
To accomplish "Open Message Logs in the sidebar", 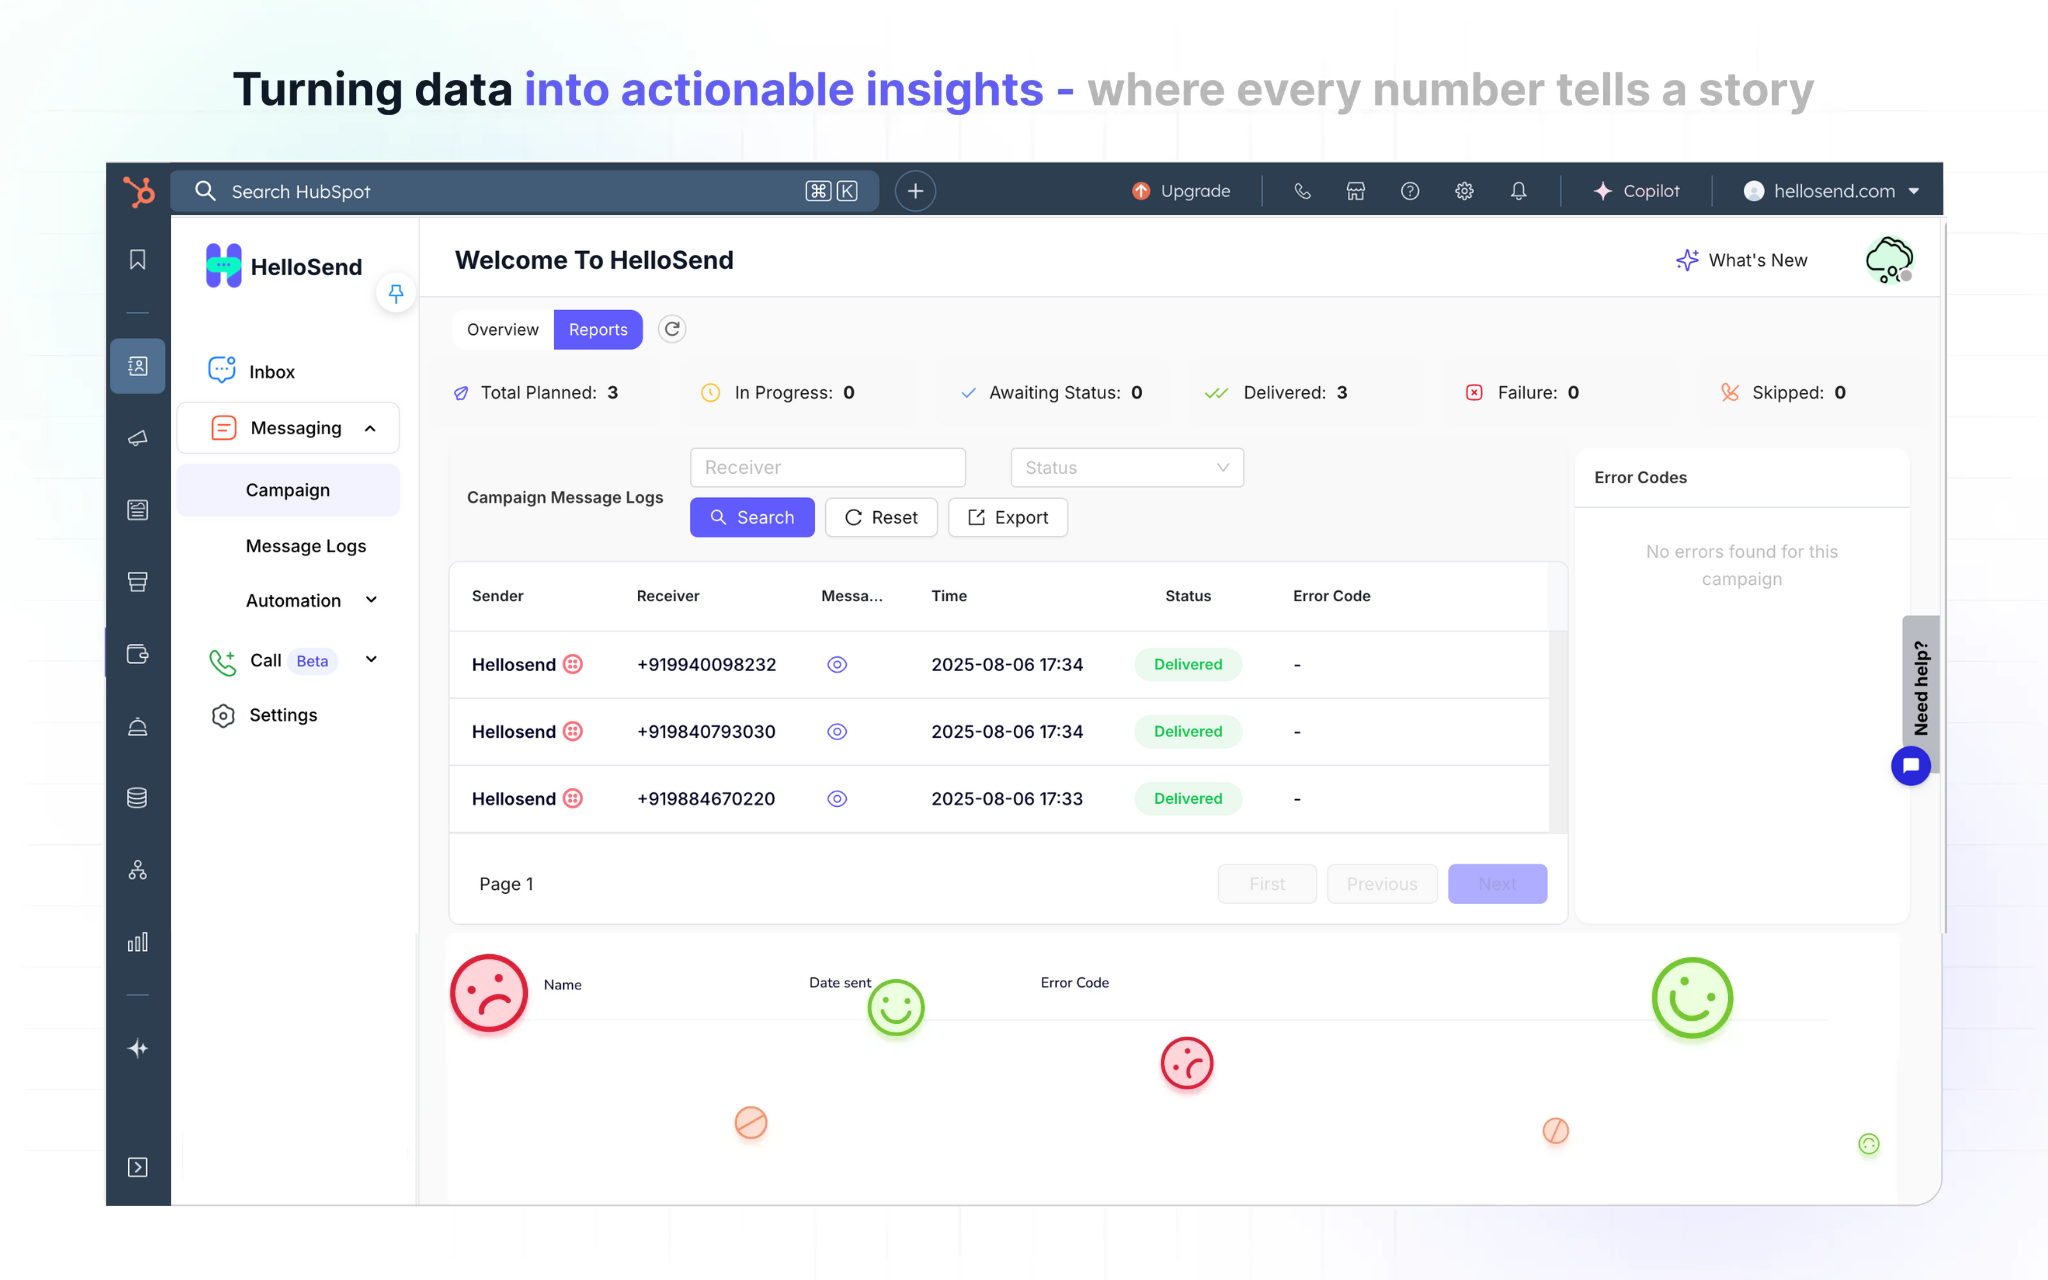I will (306, 546).
